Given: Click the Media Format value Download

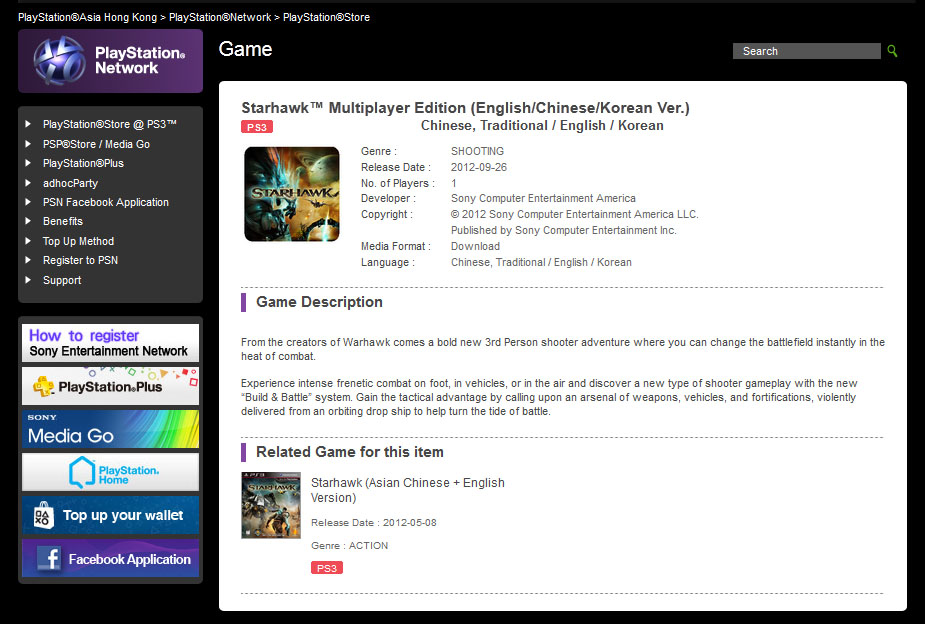Looking at the screenshot, I should point(475,246).
